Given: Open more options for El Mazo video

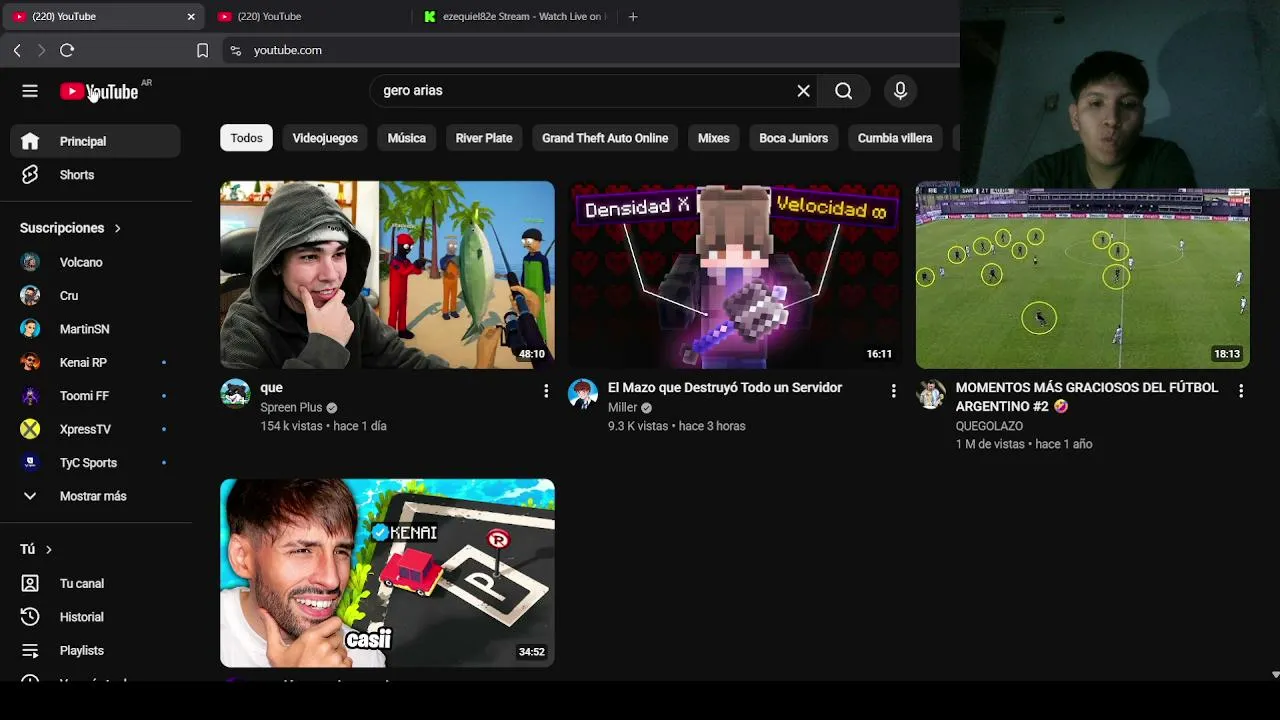Looking at the screenshot, I should [x=894, y=391].
